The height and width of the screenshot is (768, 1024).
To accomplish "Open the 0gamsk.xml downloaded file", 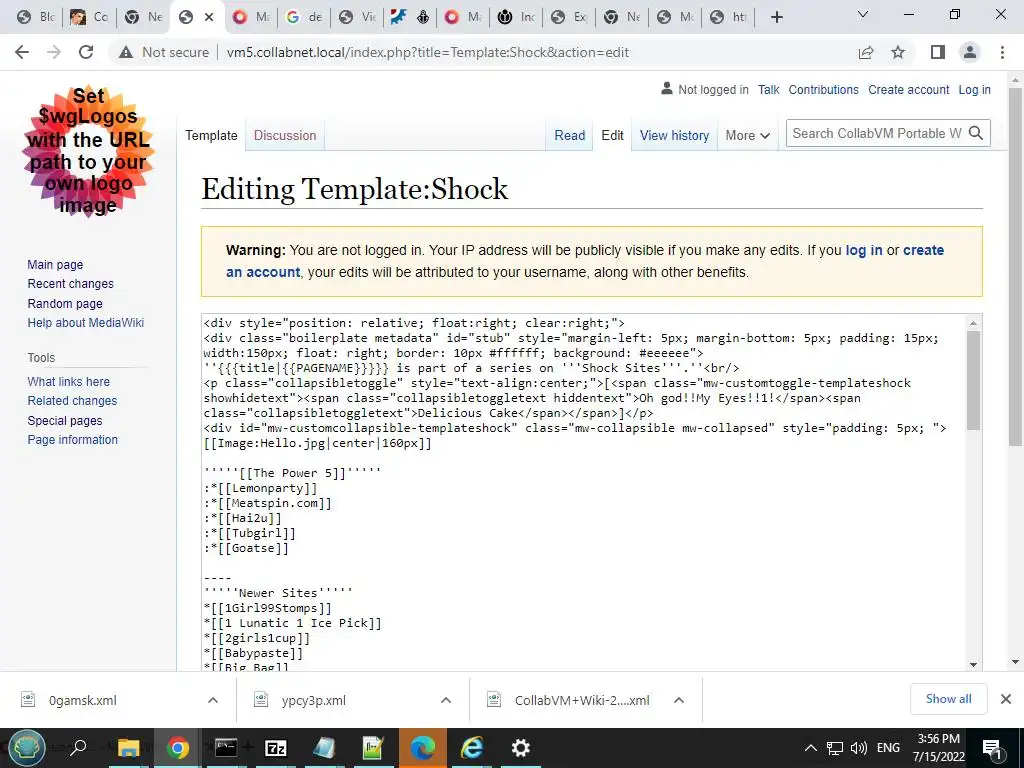I will coord(83,700).
